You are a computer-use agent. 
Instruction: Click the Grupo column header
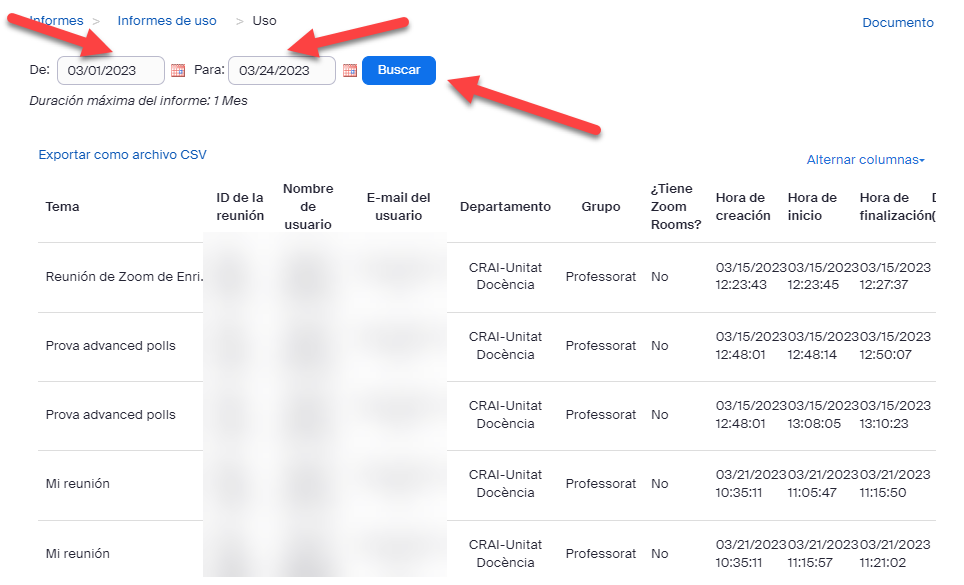(x=600, y=207)
